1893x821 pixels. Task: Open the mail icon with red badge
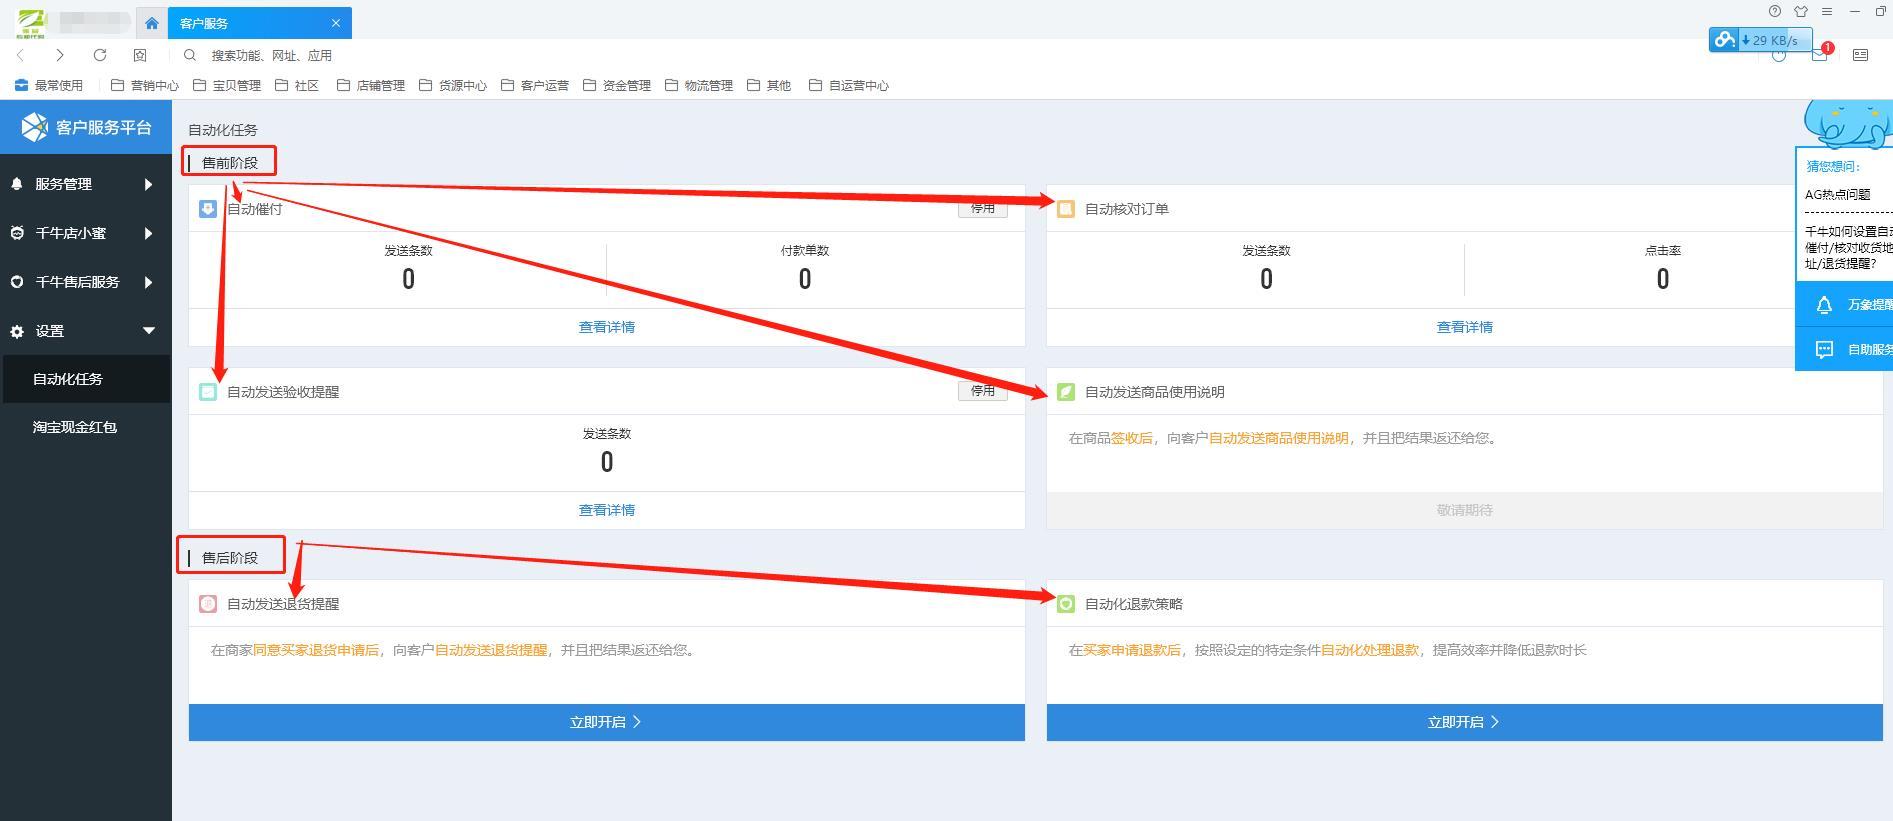click(x=1820, y=55)
